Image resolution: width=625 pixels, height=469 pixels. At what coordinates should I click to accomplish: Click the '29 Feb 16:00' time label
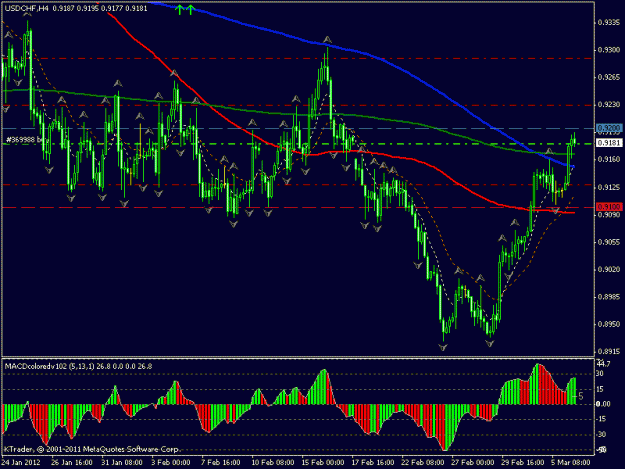pyautogui.click(x=523, y=463)
